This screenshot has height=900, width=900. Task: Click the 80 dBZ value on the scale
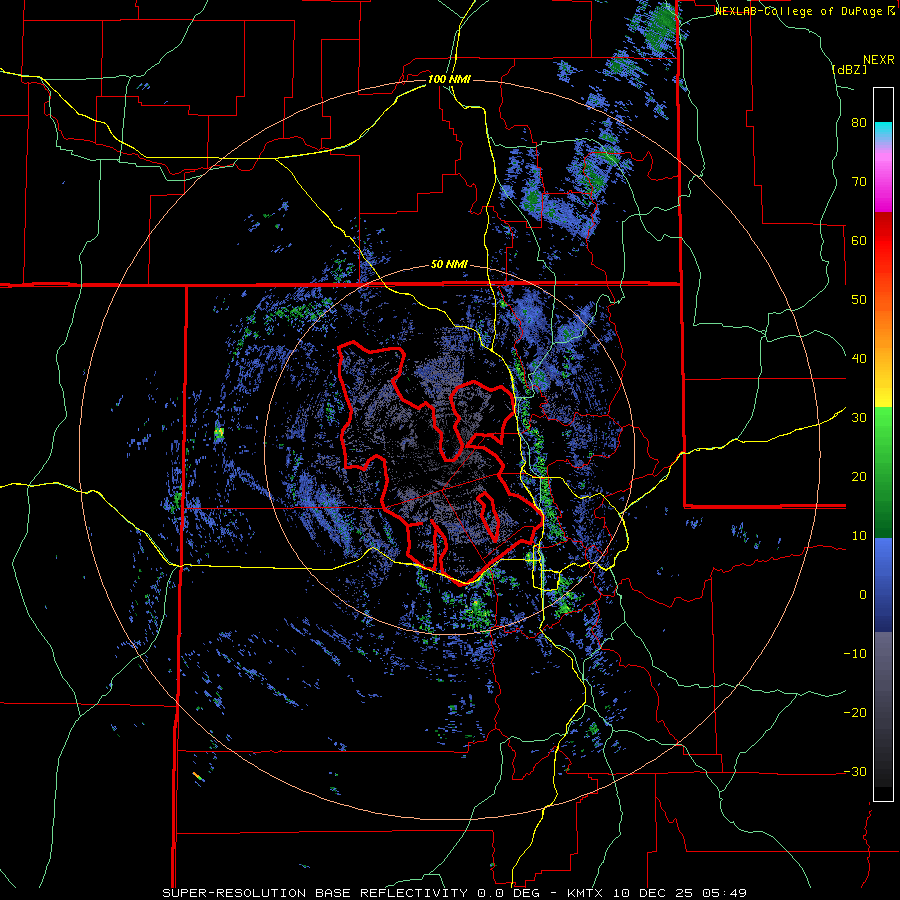[x=859, y=123]
